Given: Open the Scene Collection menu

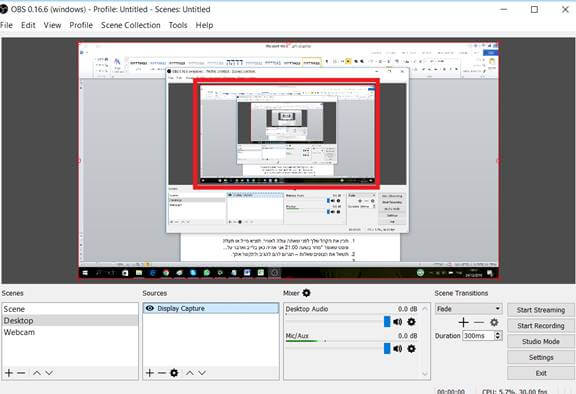Looking at the screenshot, I should pos(130,25).
